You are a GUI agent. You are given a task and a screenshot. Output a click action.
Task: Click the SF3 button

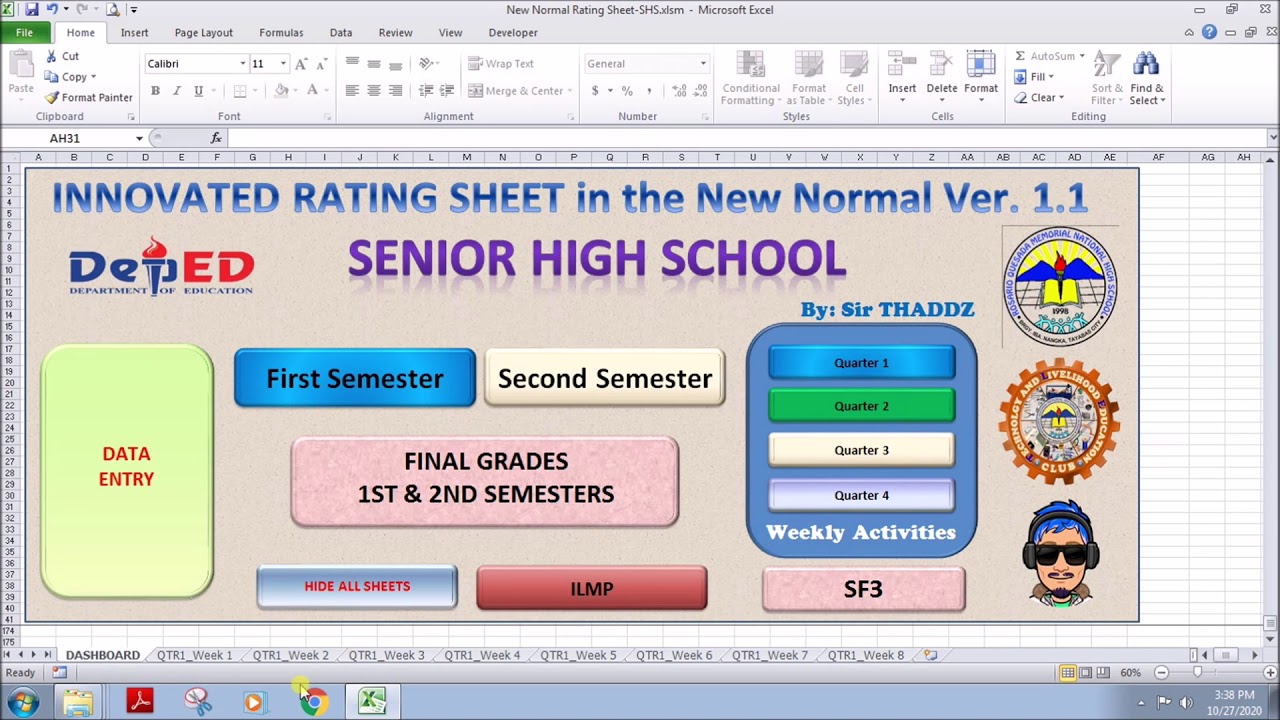pos(863,589)
